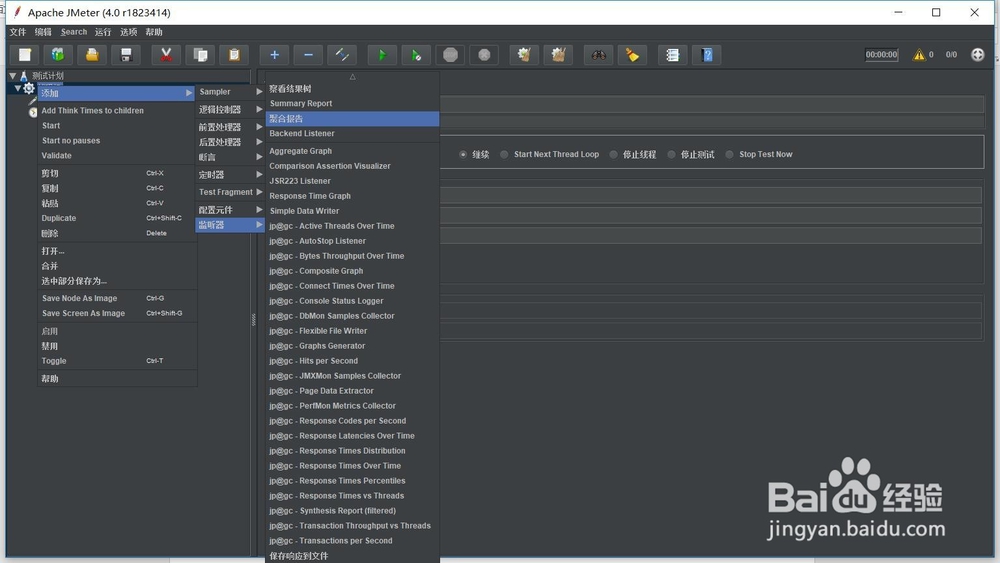Open the 文件 menu
Screen dimensions: 1000x563
click(x=18, y=32)
